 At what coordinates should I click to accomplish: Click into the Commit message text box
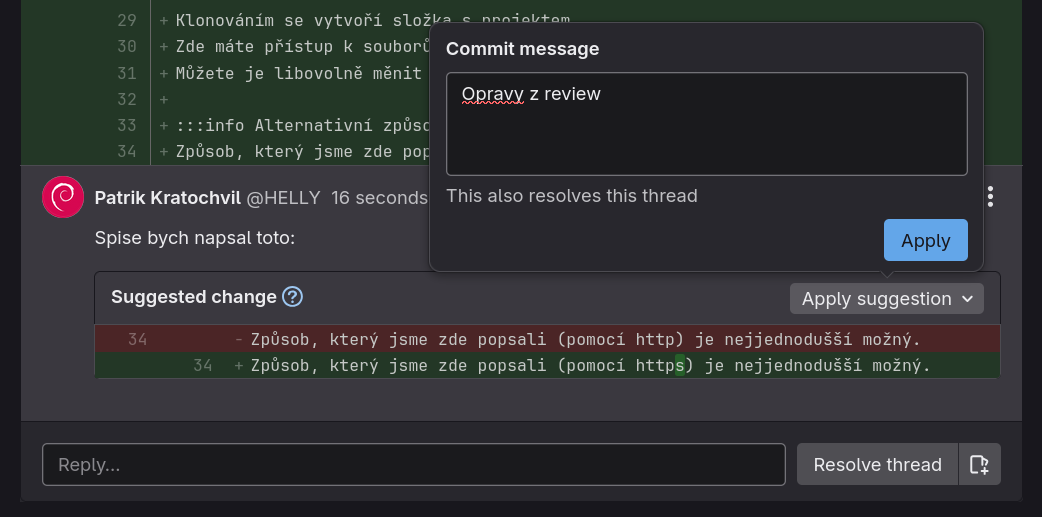[706, 124]
